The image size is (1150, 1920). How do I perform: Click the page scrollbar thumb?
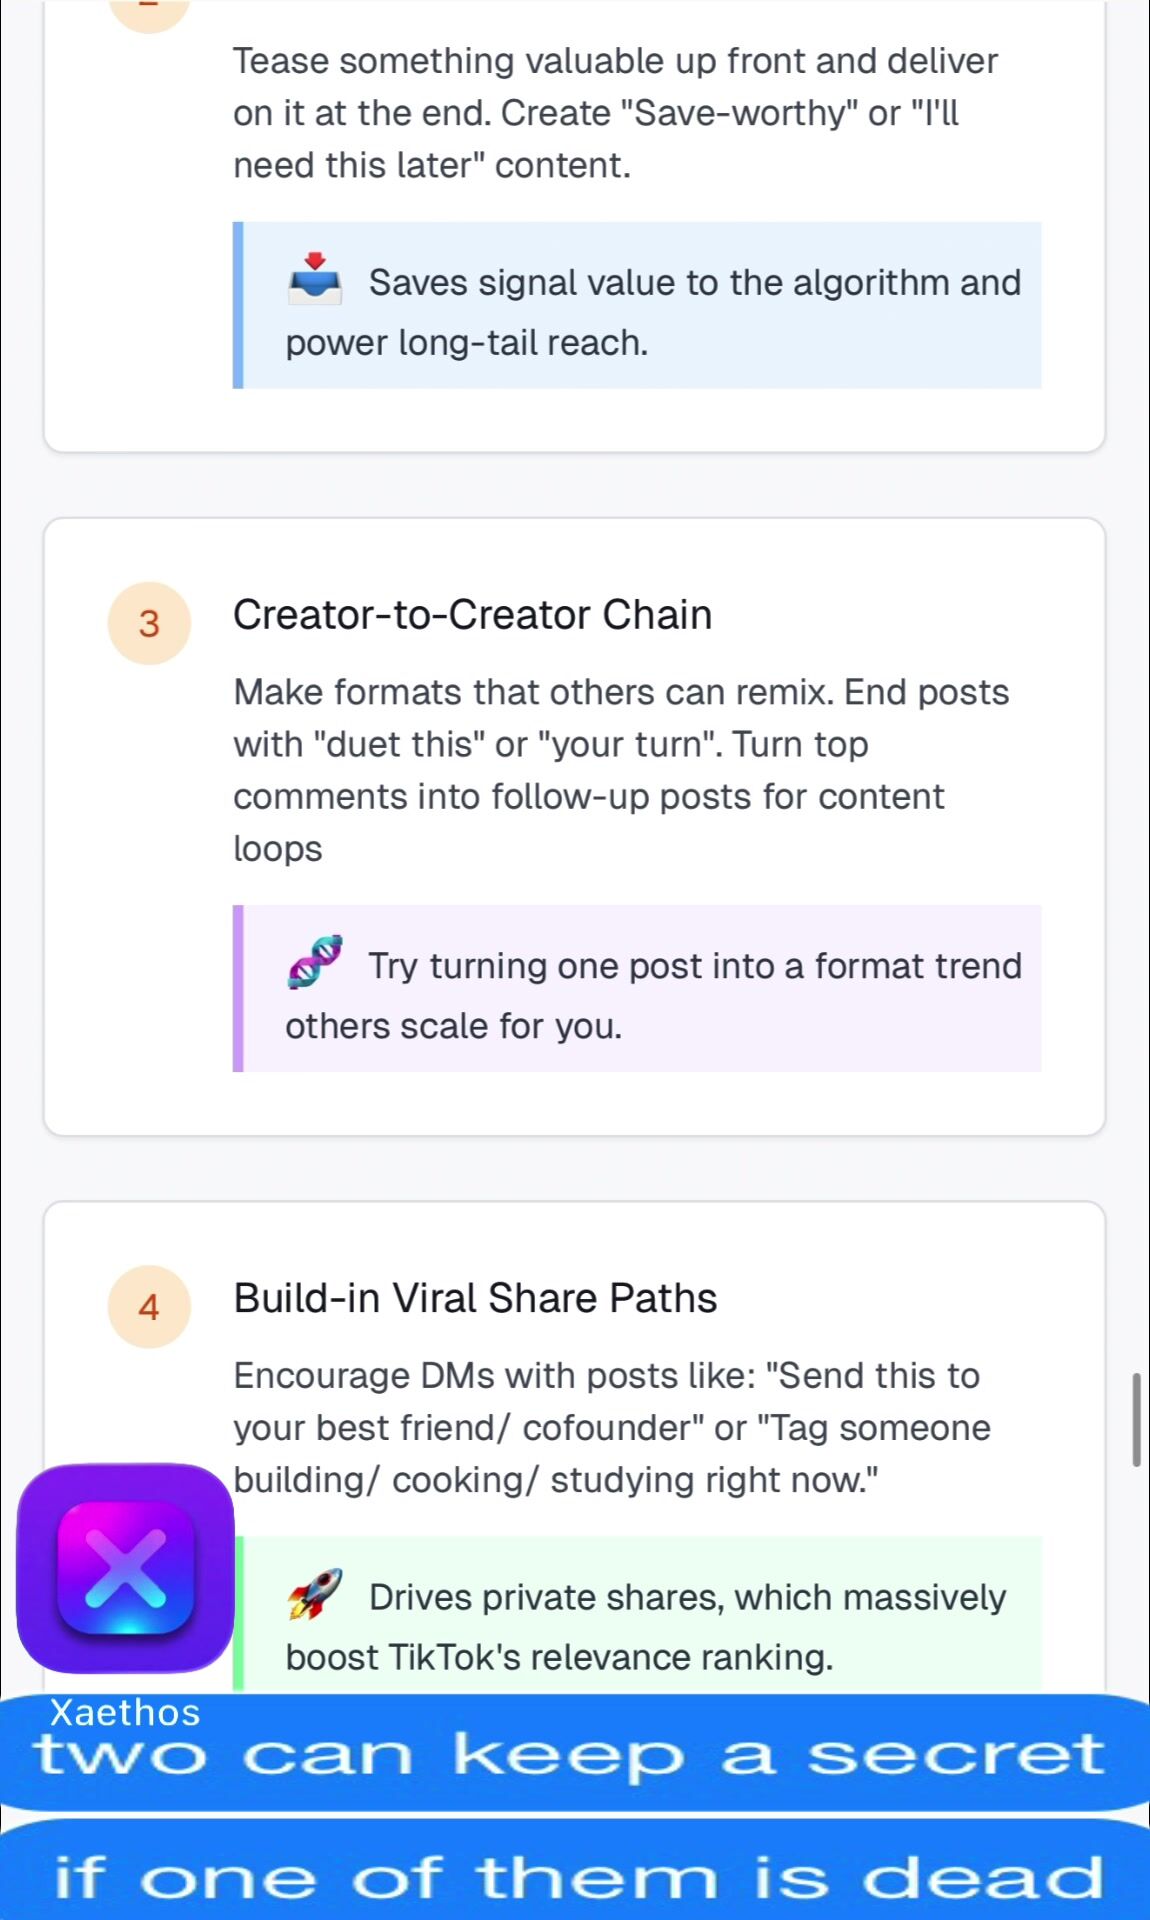(x=1136, y=1420)
